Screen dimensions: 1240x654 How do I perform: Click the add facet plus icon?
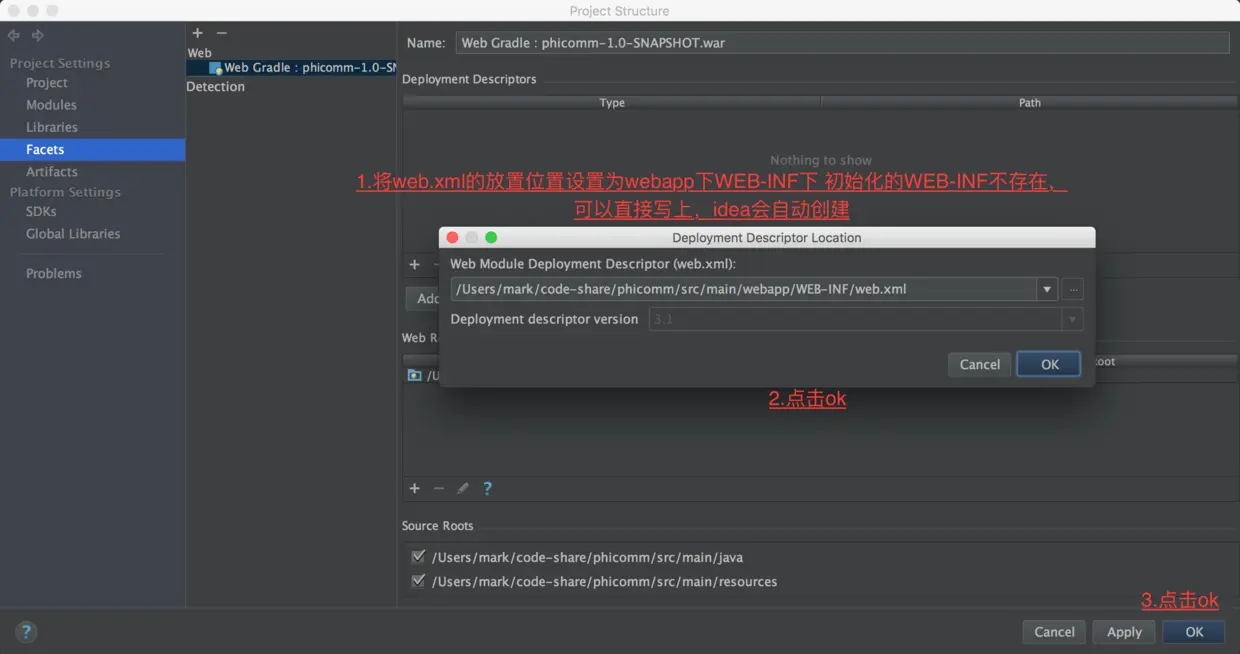coord(197,33)
